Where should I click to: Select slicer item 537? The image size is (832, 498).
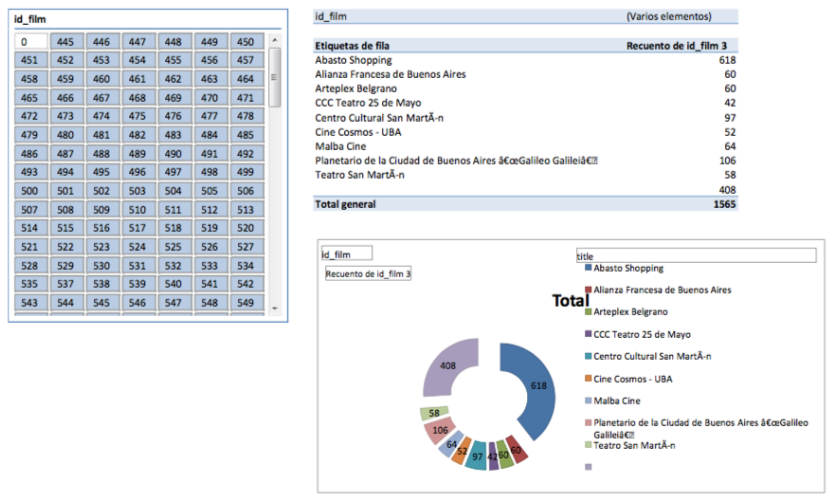tap(66, 284)
